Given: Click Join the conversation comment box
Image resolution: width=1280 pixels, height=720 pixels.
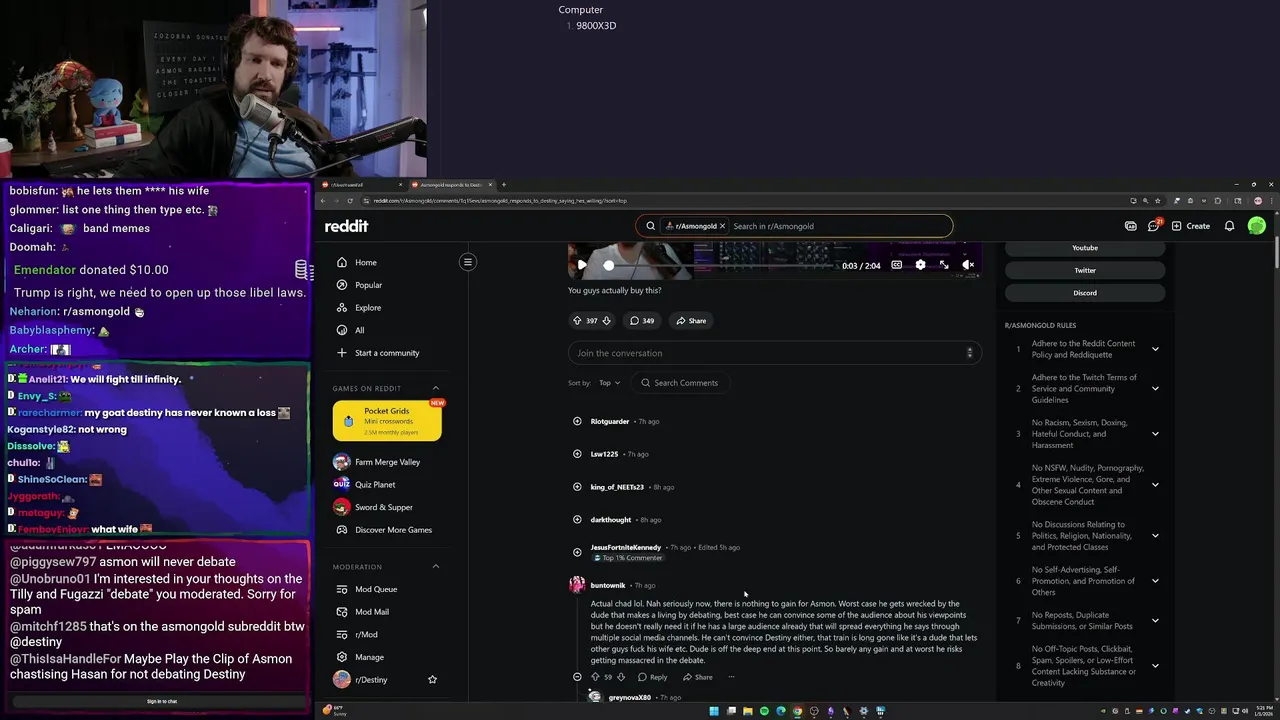Looking at the screenshot, I should [x=774, y=353].
